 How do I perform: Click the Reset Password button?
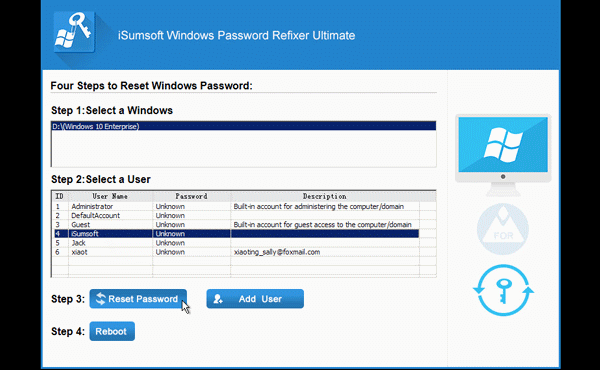(x=138, y=299)
